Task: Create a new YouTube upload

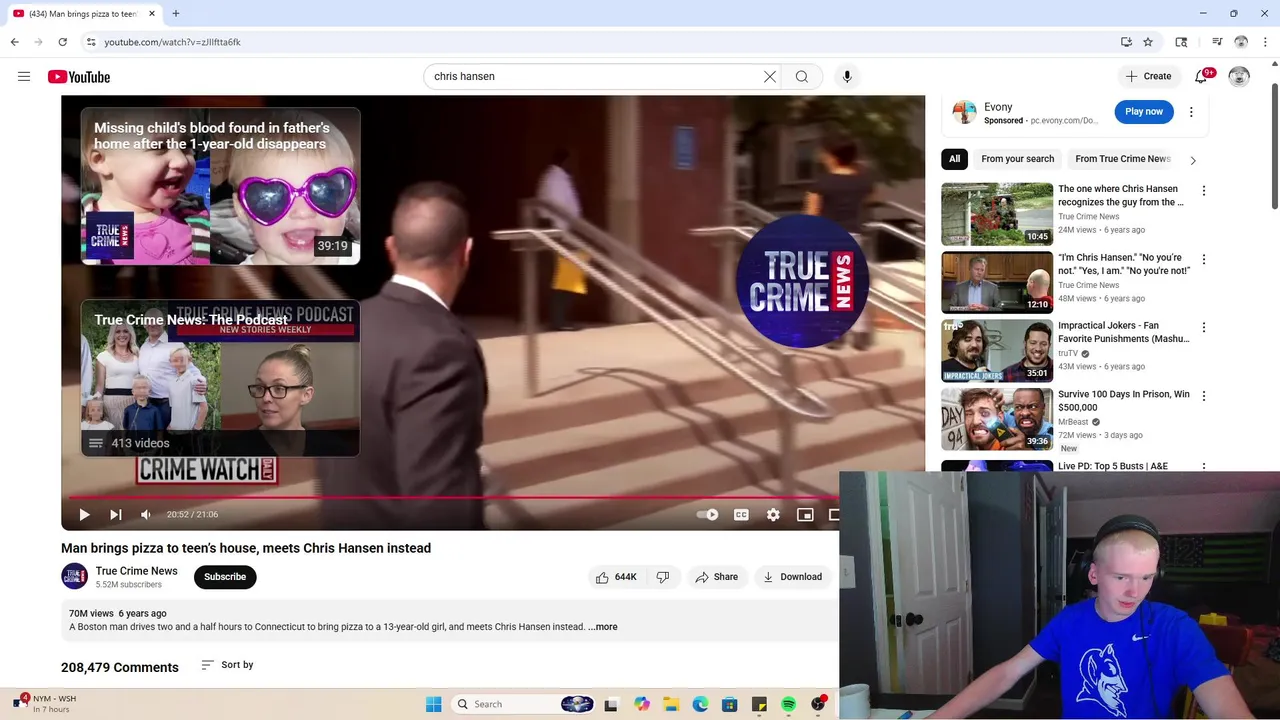Action: [x=1148, y=76]
